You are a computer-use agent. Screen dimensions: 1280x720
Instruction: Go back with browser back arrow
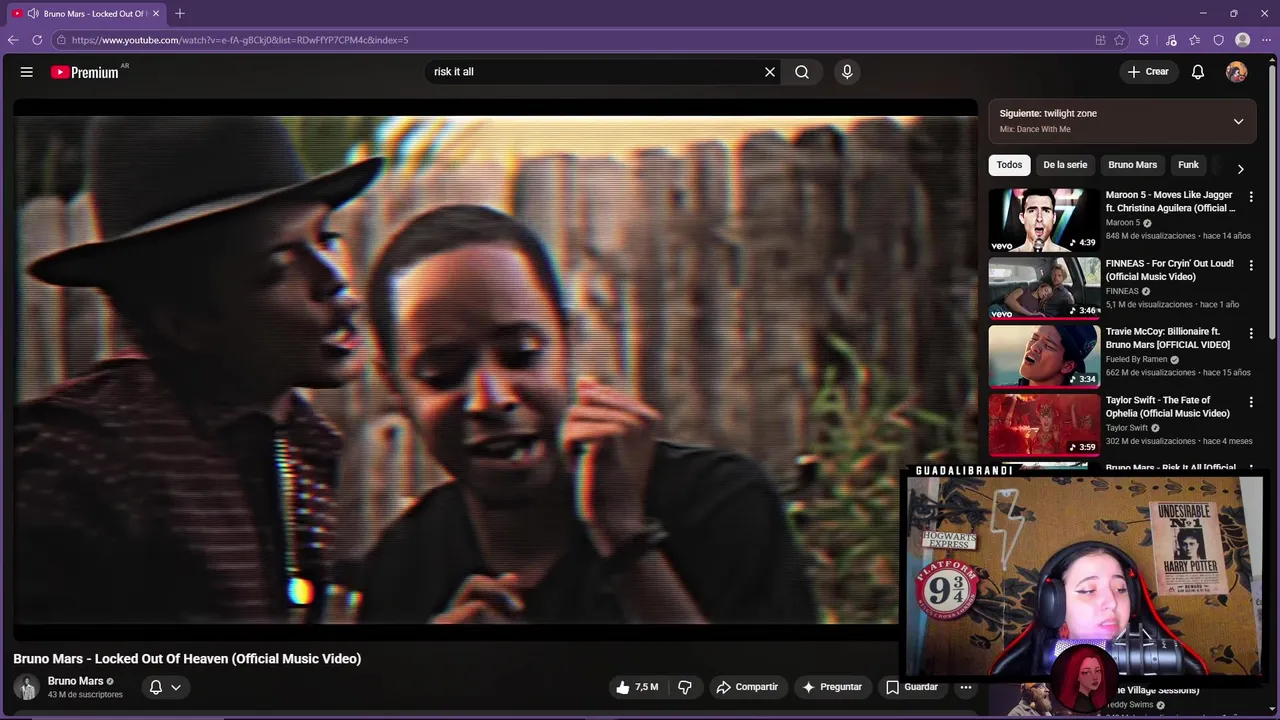(13, 40)
